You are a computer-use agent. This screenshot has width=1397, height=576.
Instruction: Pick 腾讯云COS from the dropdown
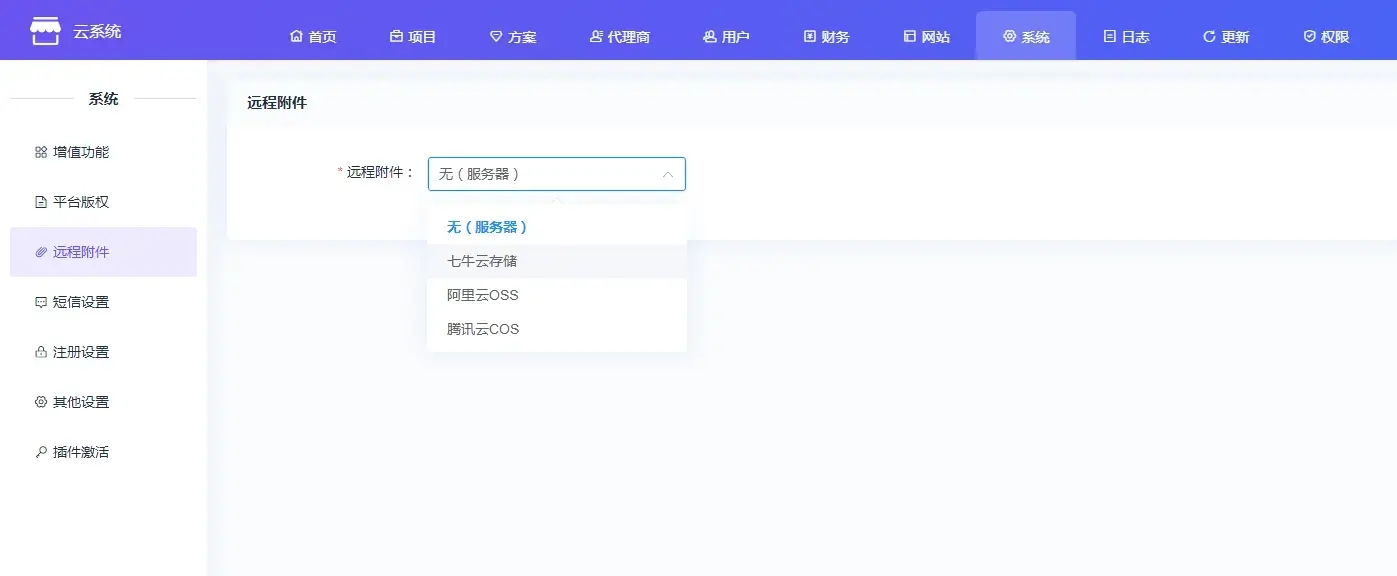click(483, 329)
